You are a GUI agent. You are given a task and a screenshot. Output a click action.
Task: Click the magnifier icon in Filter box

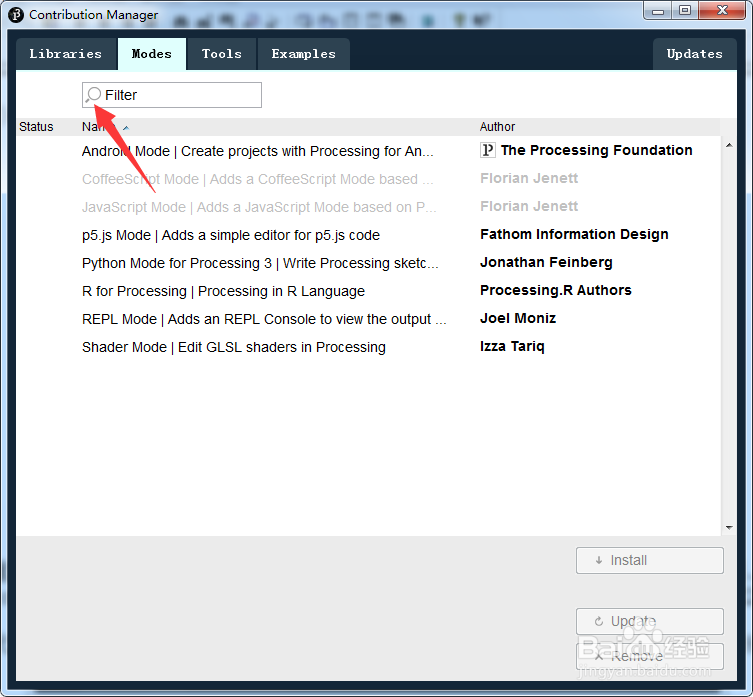[93, 95]
